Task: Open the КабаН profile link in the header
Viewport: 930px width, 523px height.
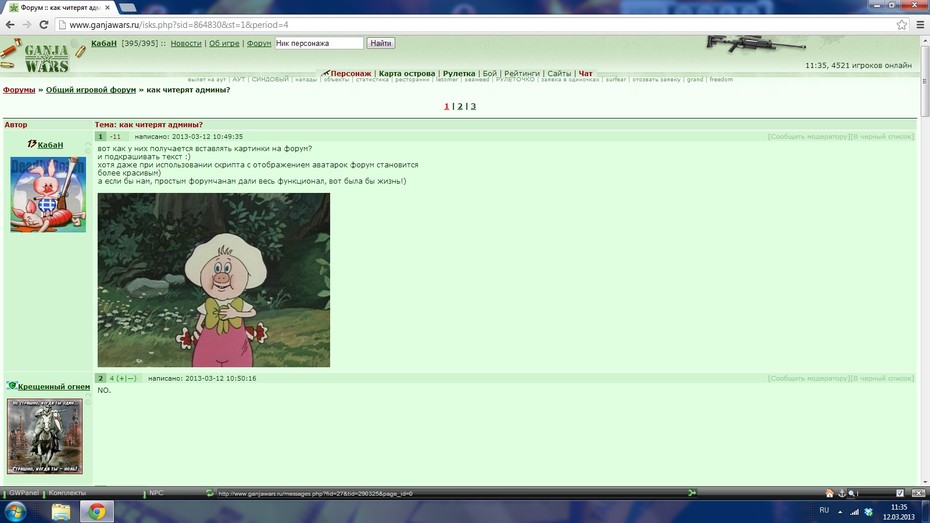Action: click(104, 43)
